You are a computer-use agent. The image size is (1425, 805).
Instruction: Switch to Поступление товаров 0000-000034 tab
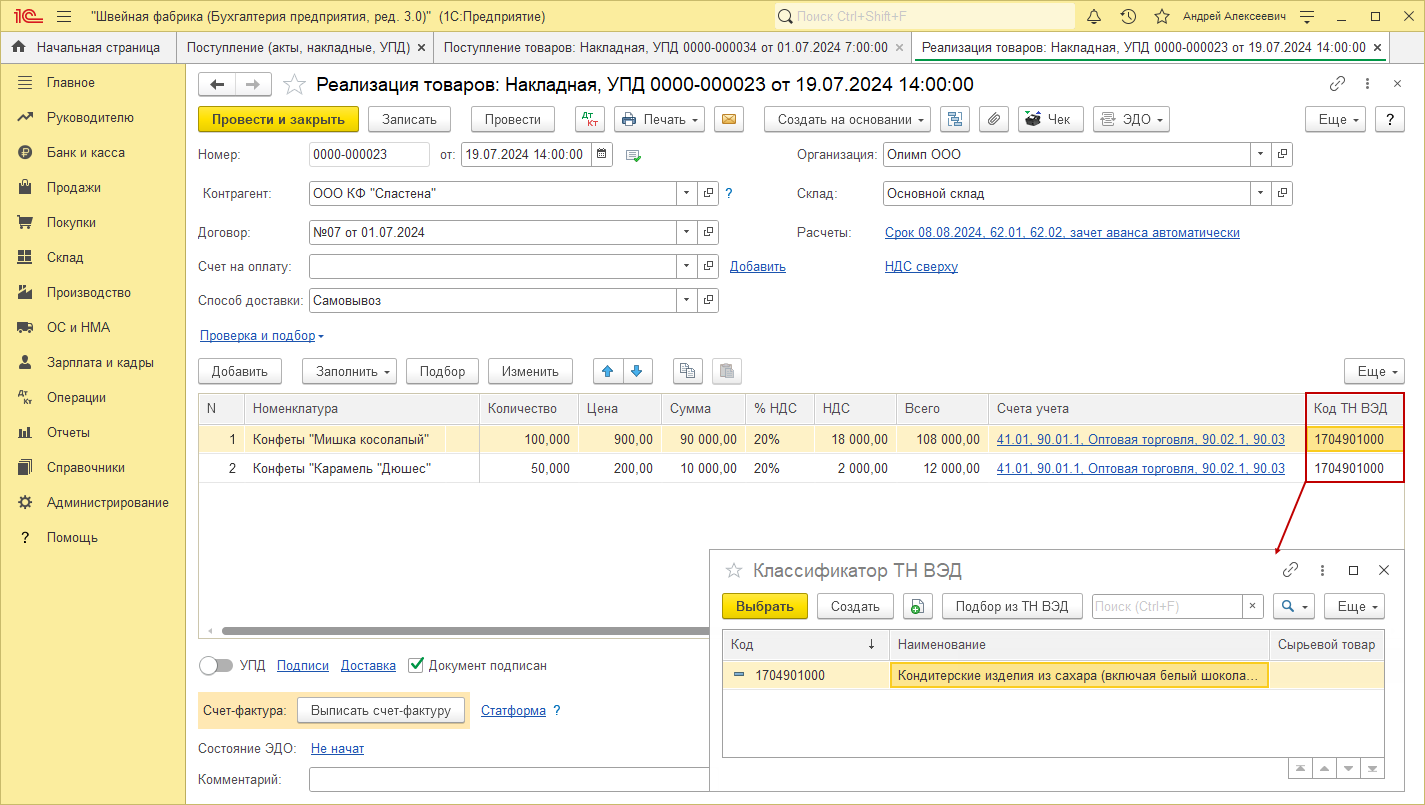(x=672, y=47)
